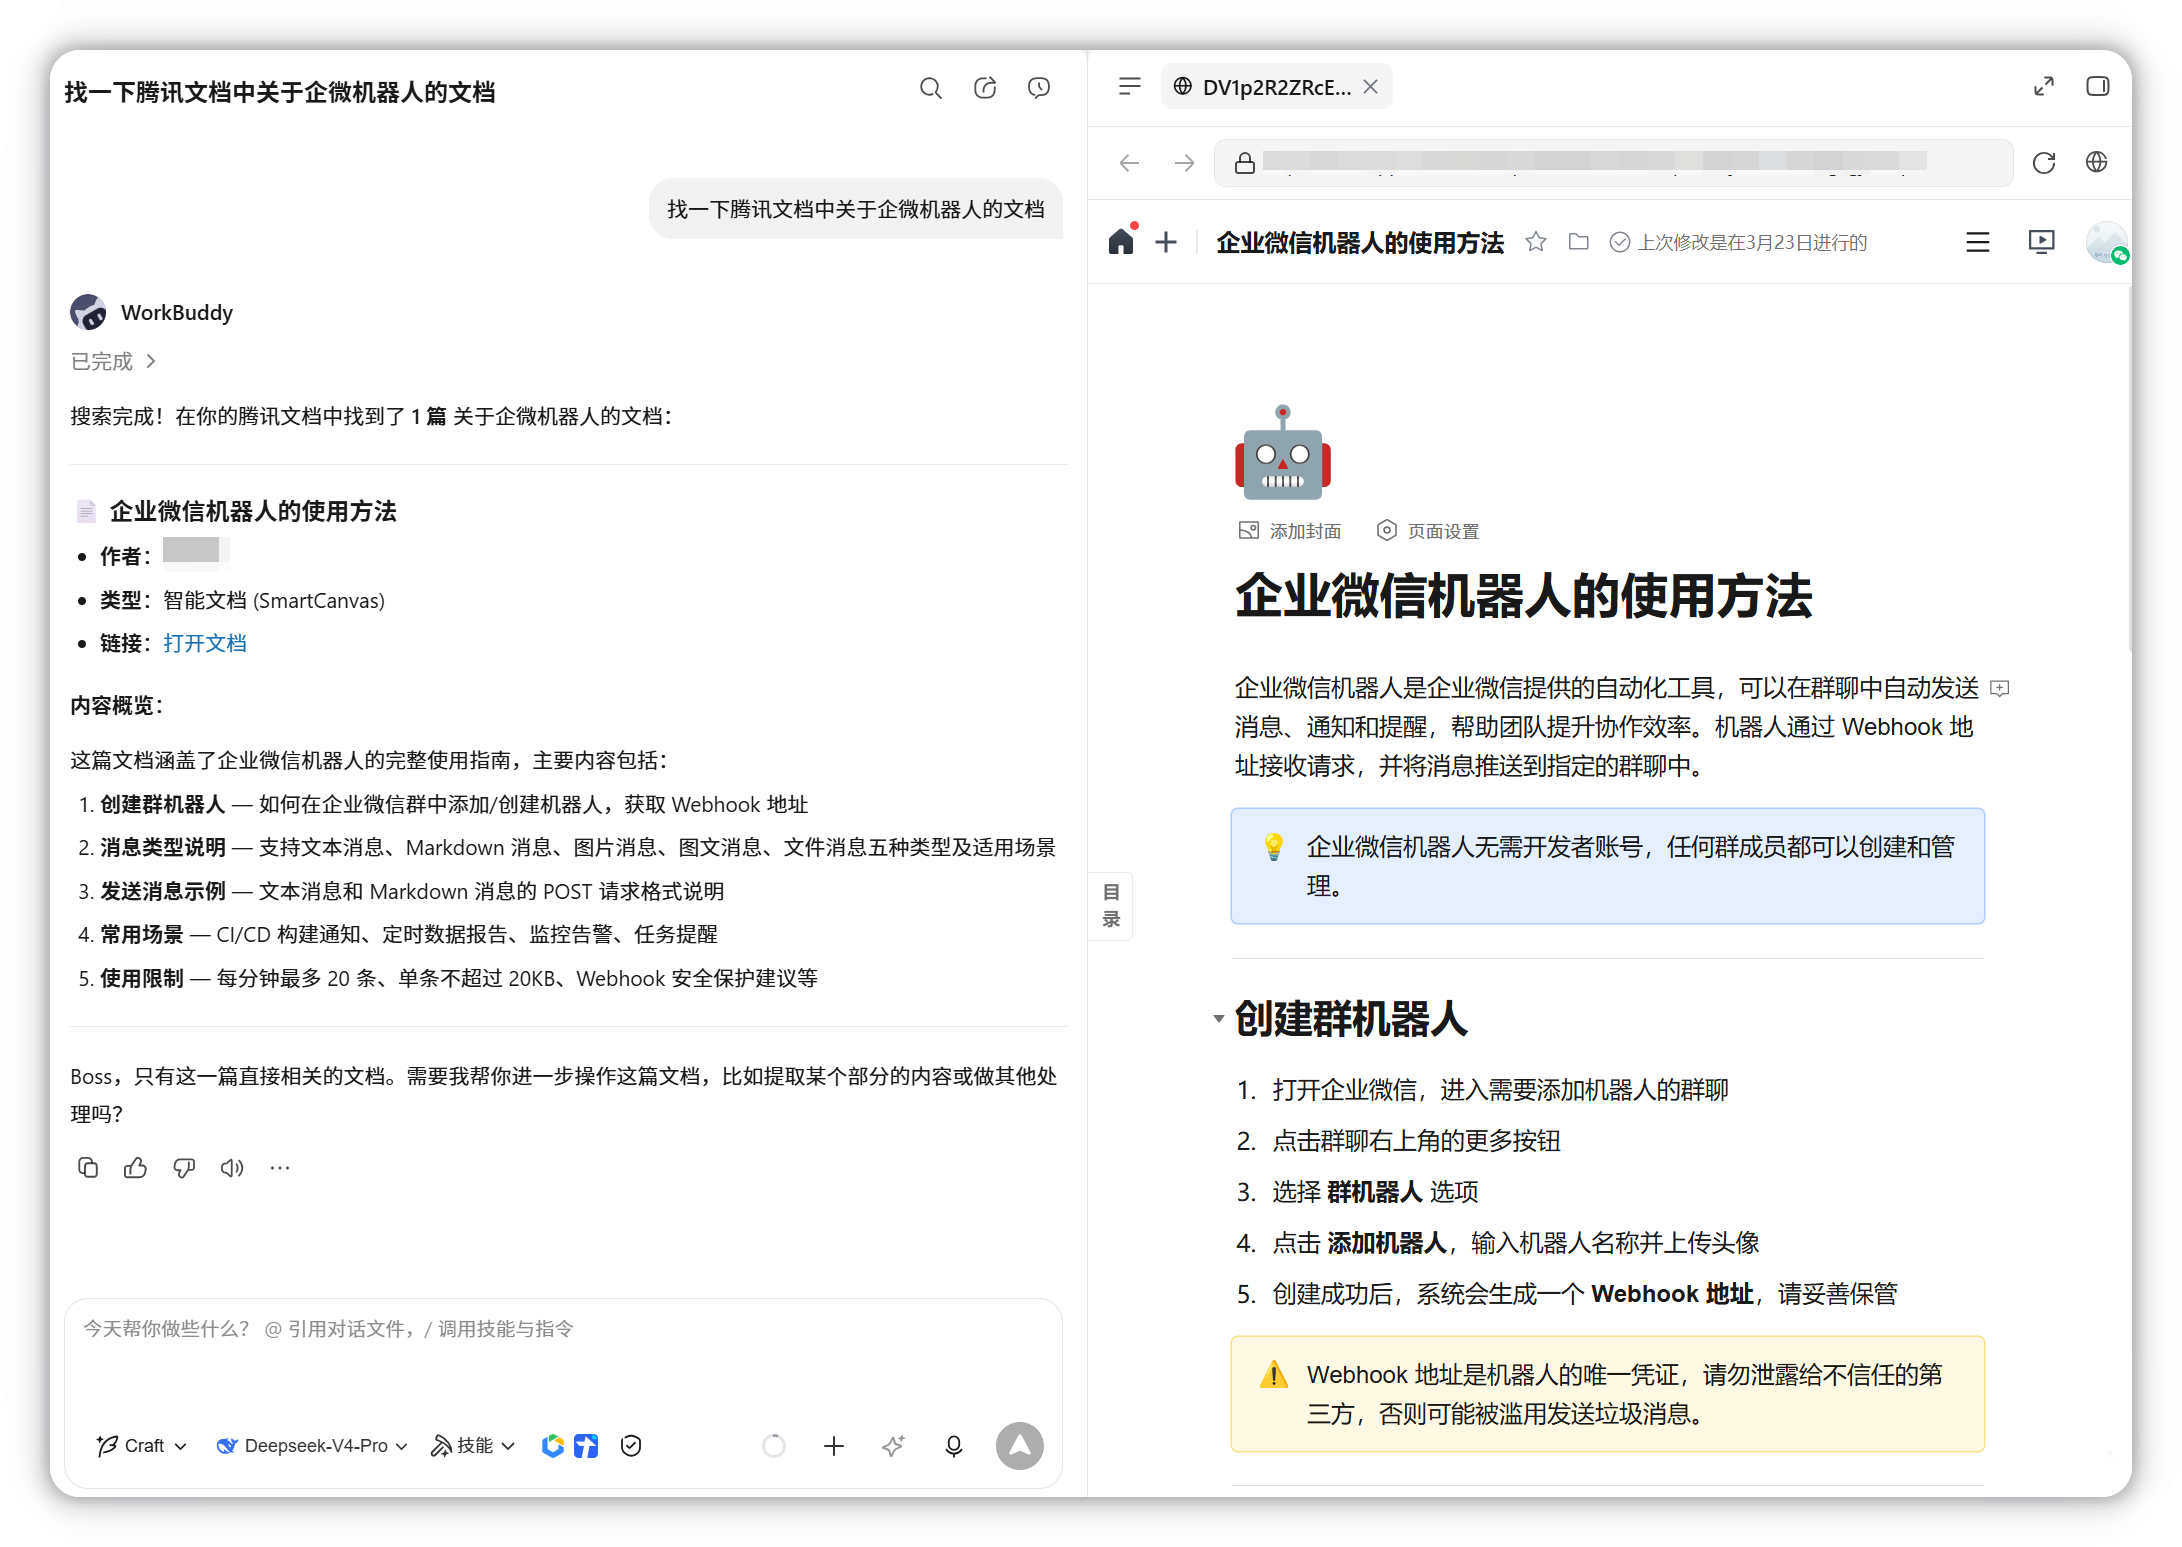Click list item 打开企业微信，进入需要添加机器人的群聊
This screenshot has width=2182, height=1547.
(1500, 1090)
